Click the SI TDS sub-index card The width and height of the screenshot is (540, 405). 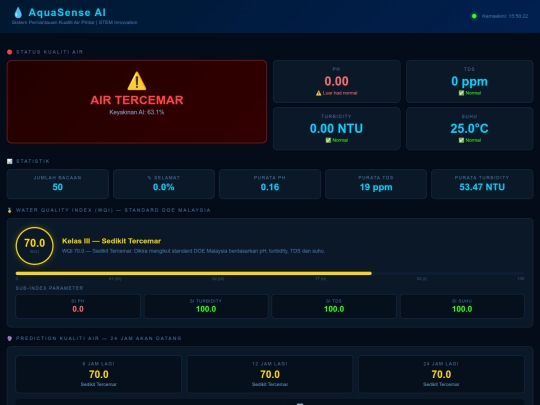(x=334, y=306)
